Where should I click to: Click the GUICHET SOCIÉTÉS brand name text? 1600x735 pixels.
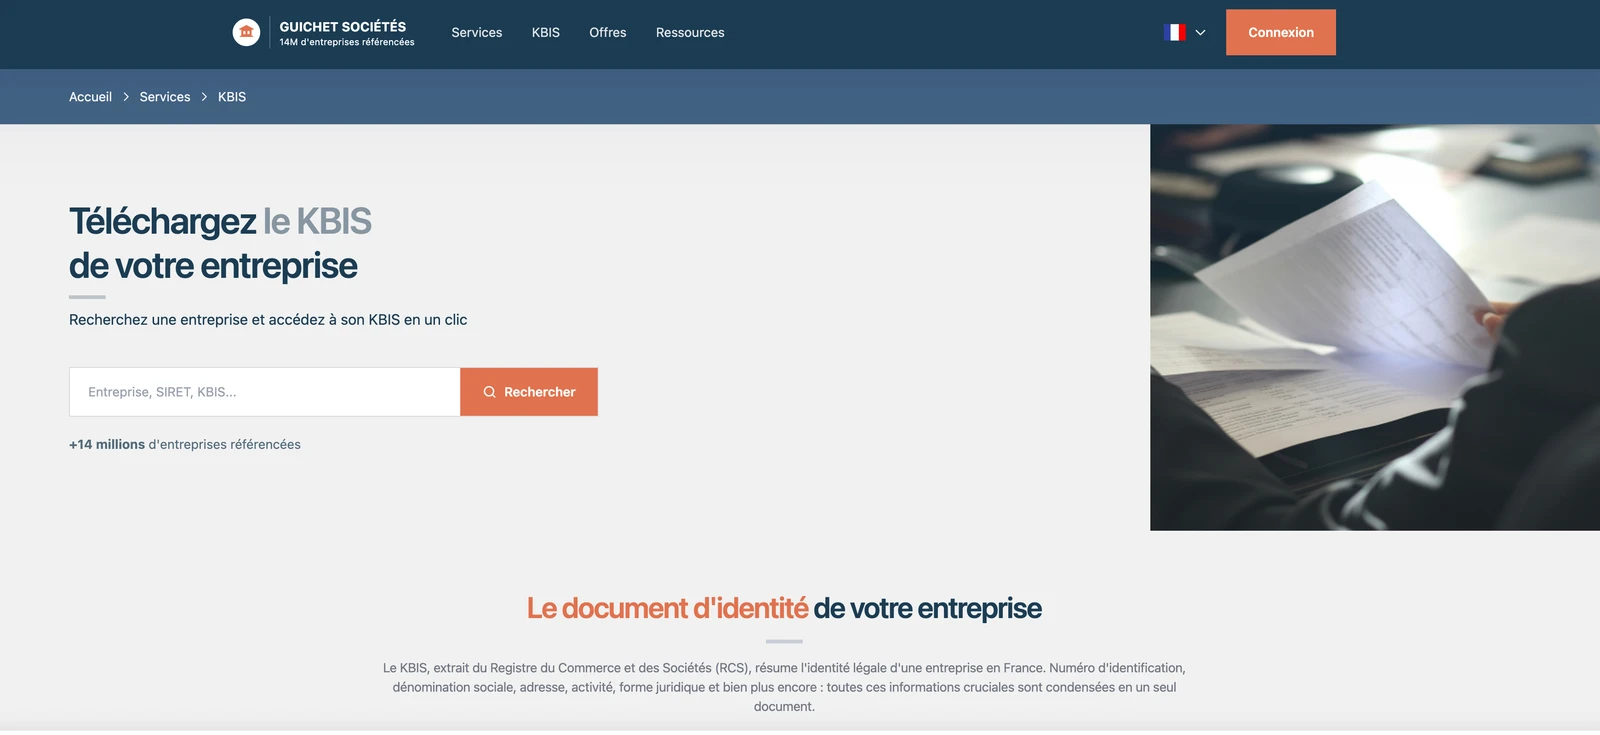click(x=343, y=26)
